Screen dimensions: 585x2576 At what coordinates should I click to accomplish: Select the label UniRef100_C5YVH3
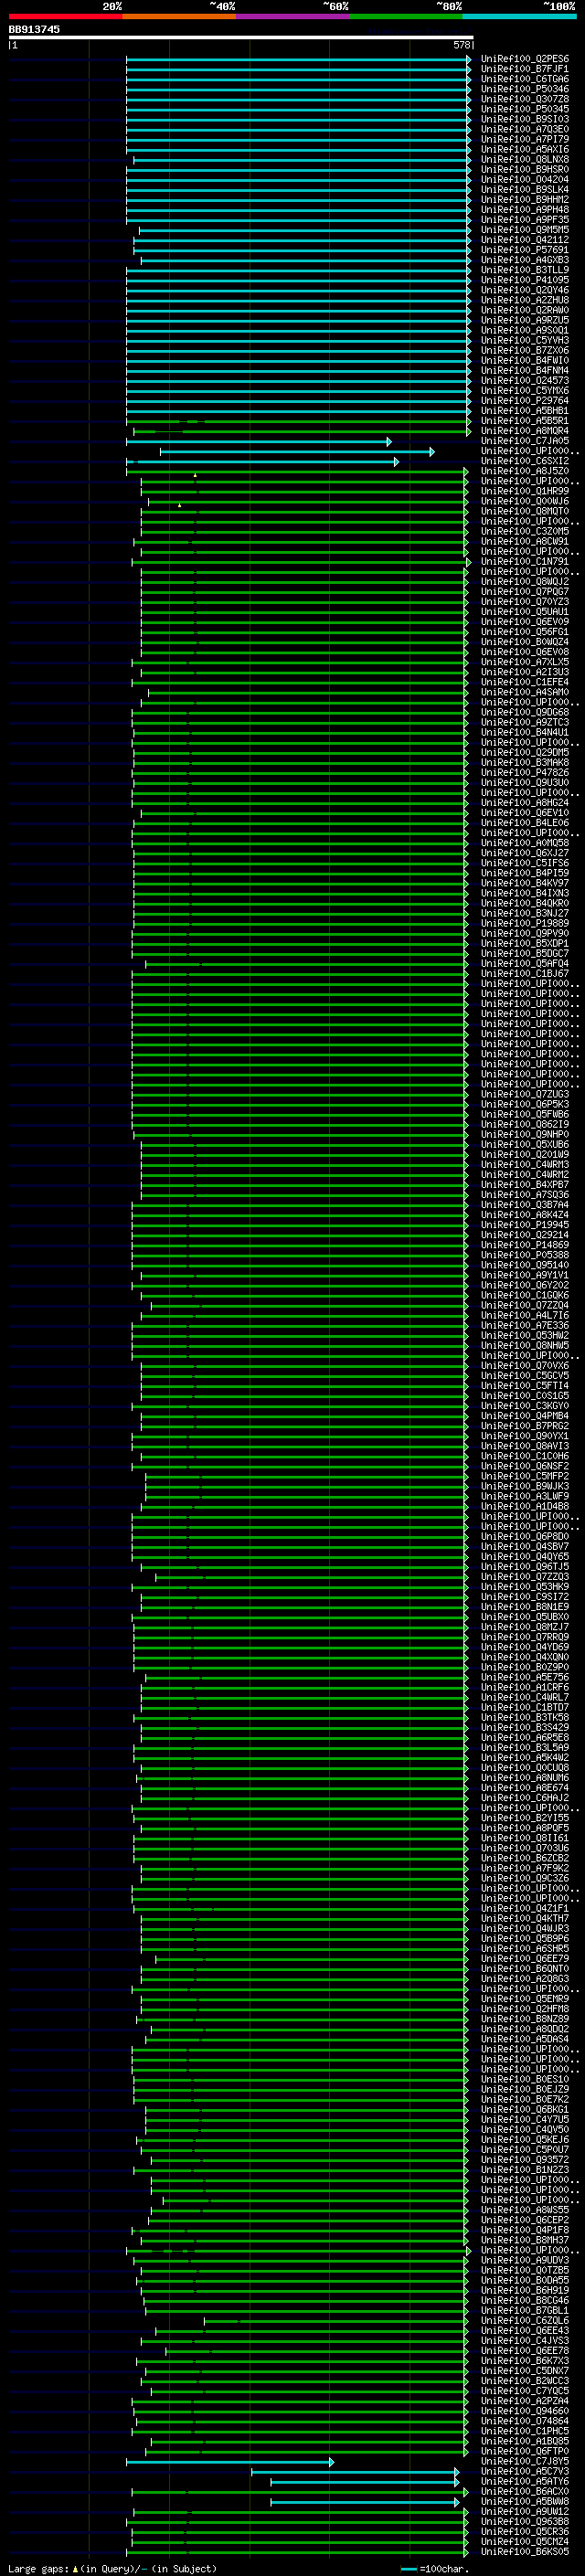click(x=525, y=340)
